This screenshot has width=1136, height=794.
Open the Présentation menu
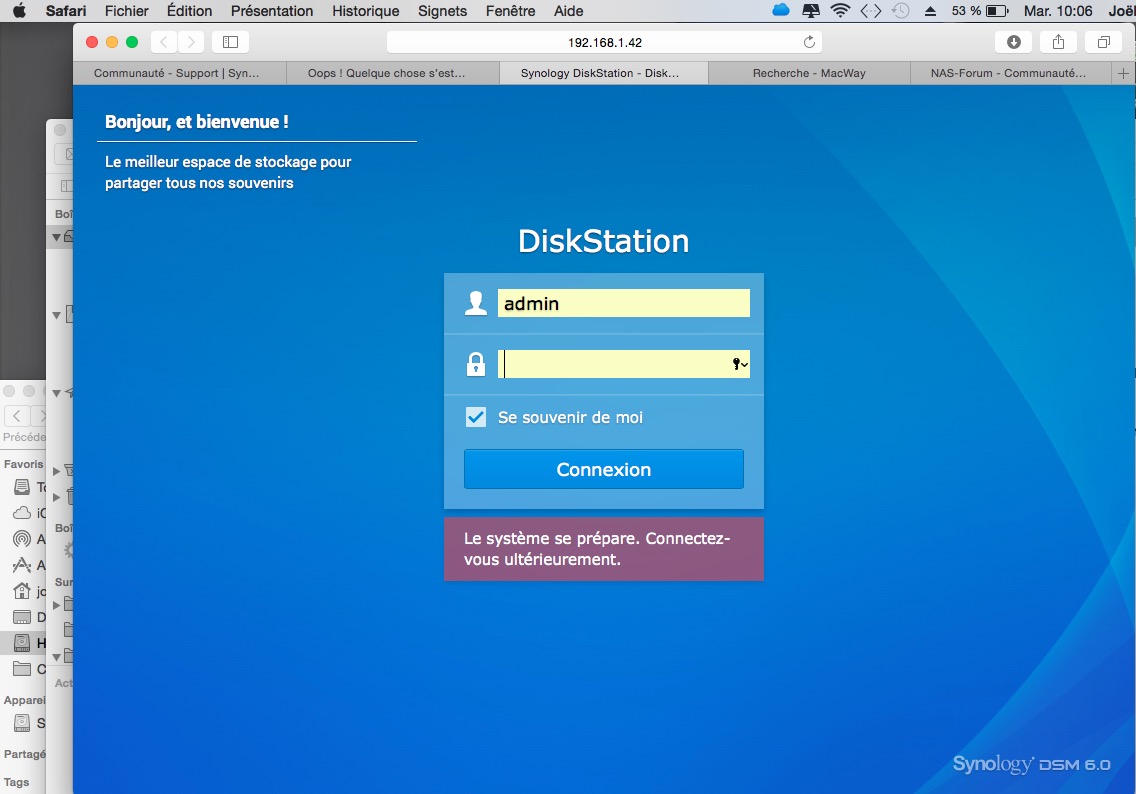click(x=272, y=11)
